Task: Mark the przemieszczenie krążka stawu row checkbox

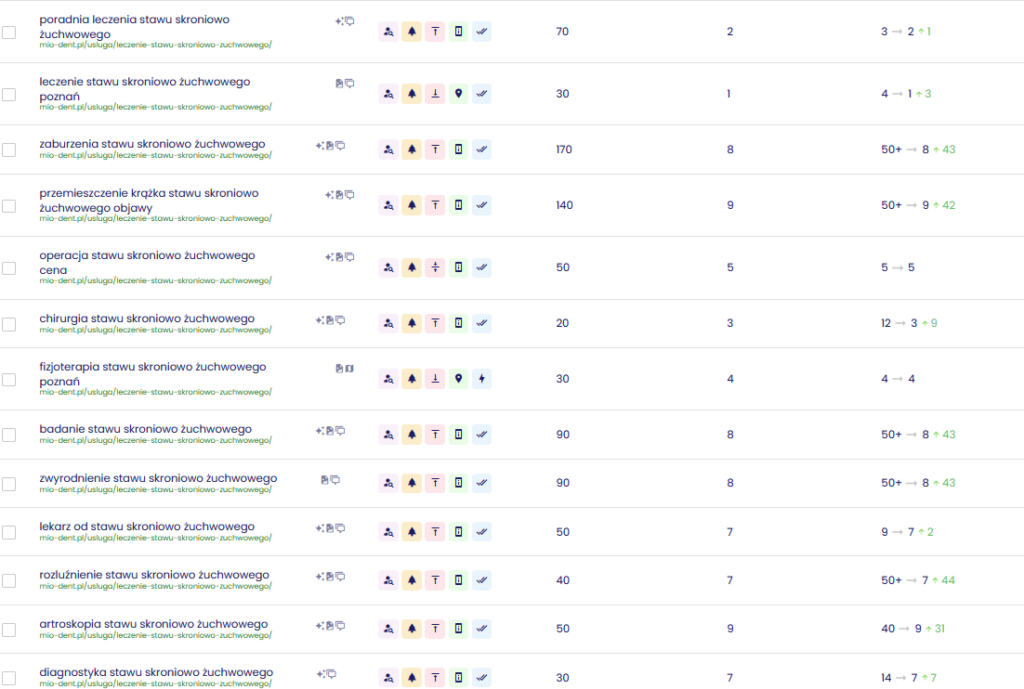Action: (x=9, y=205)
